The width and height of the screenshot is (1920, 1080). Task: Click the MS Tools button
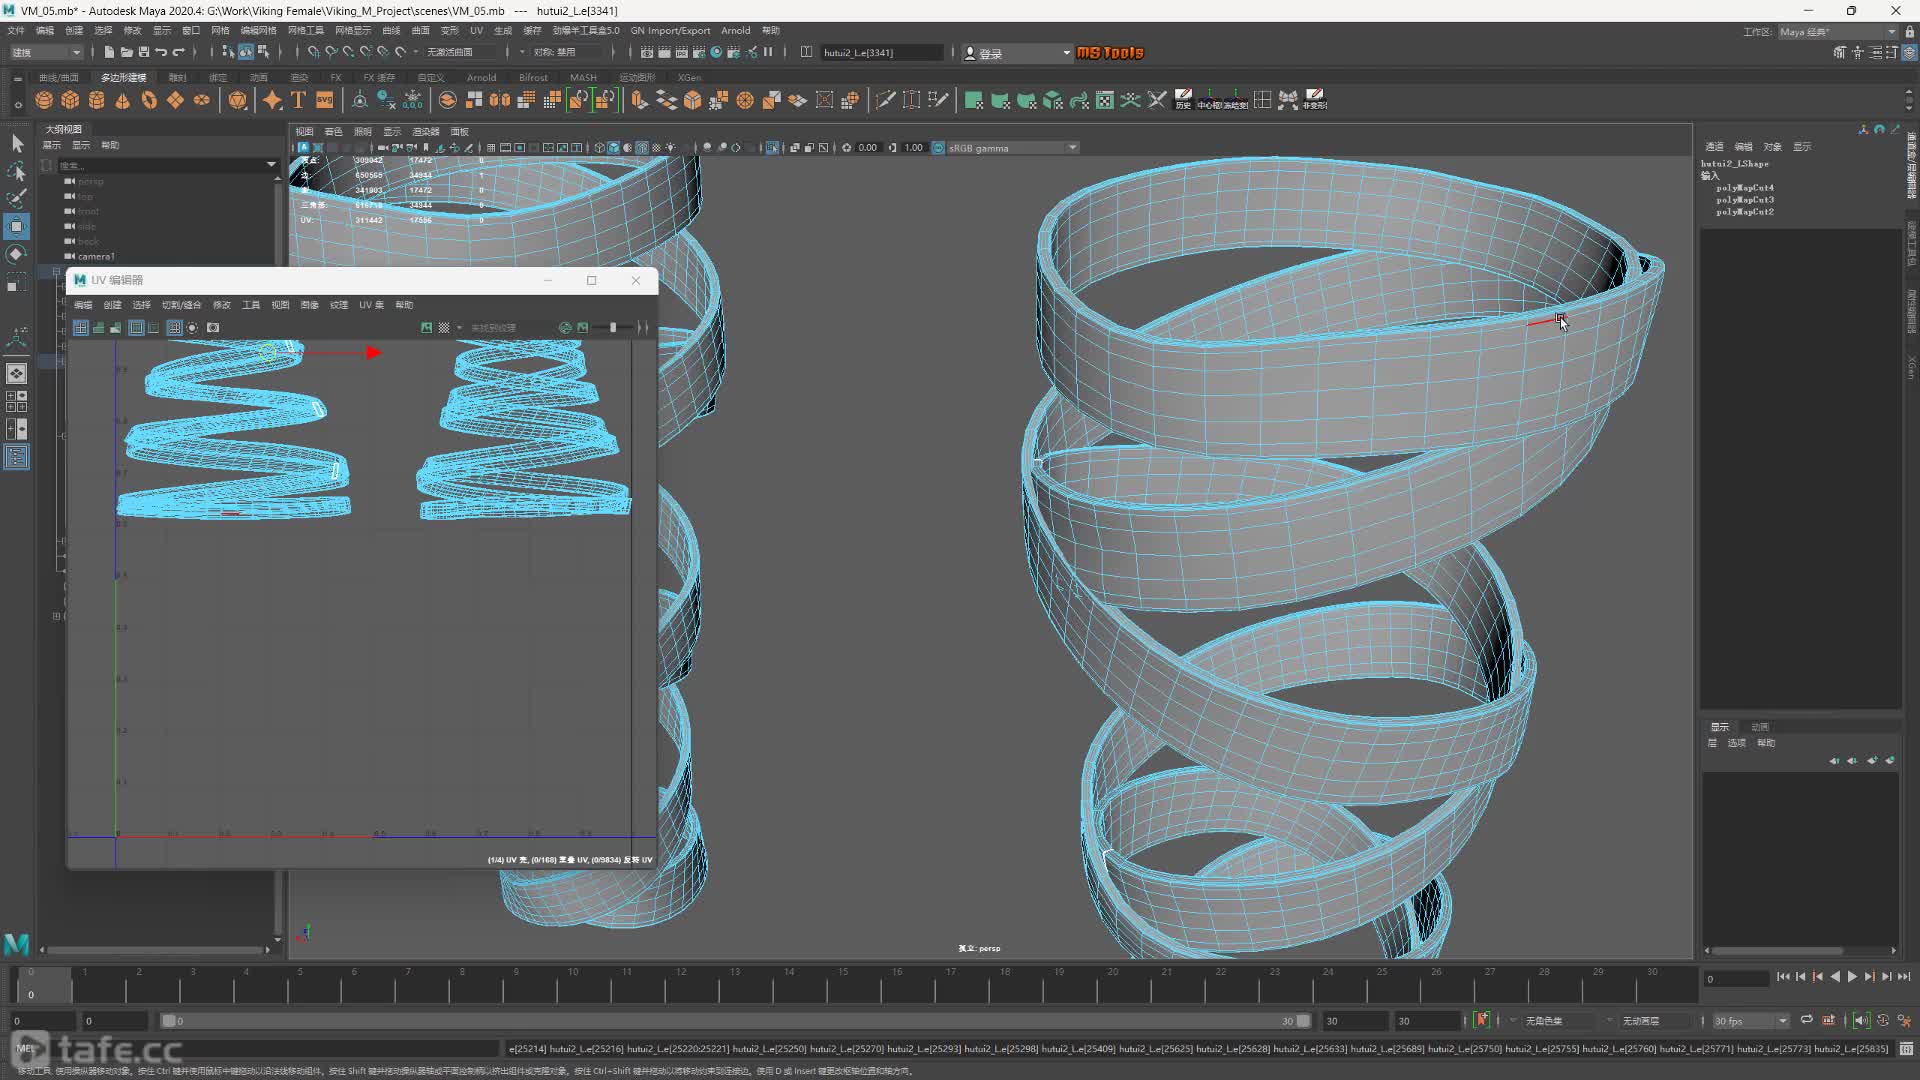point(1109,53)
